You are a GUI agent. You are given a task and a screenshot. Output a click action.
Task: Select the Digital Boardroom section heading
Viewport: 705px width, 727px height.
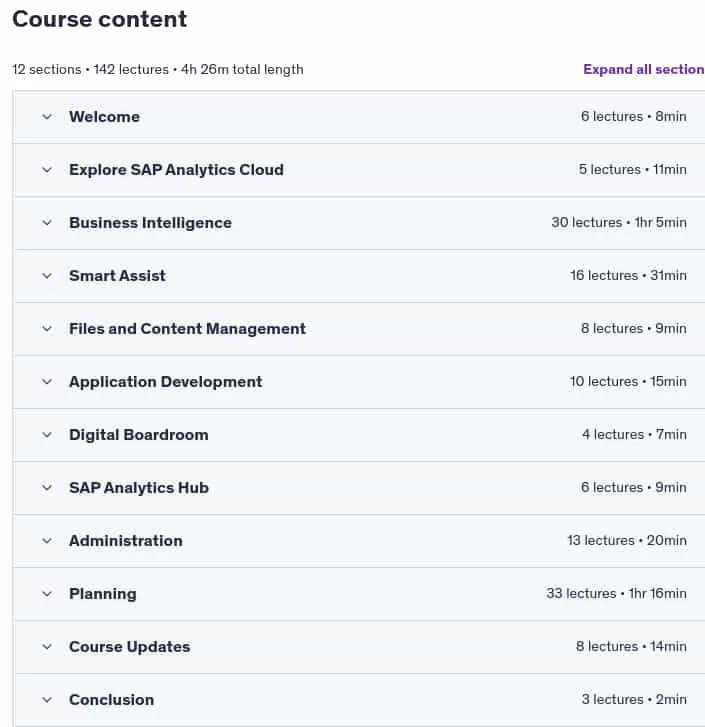click(x=139, y=435)
